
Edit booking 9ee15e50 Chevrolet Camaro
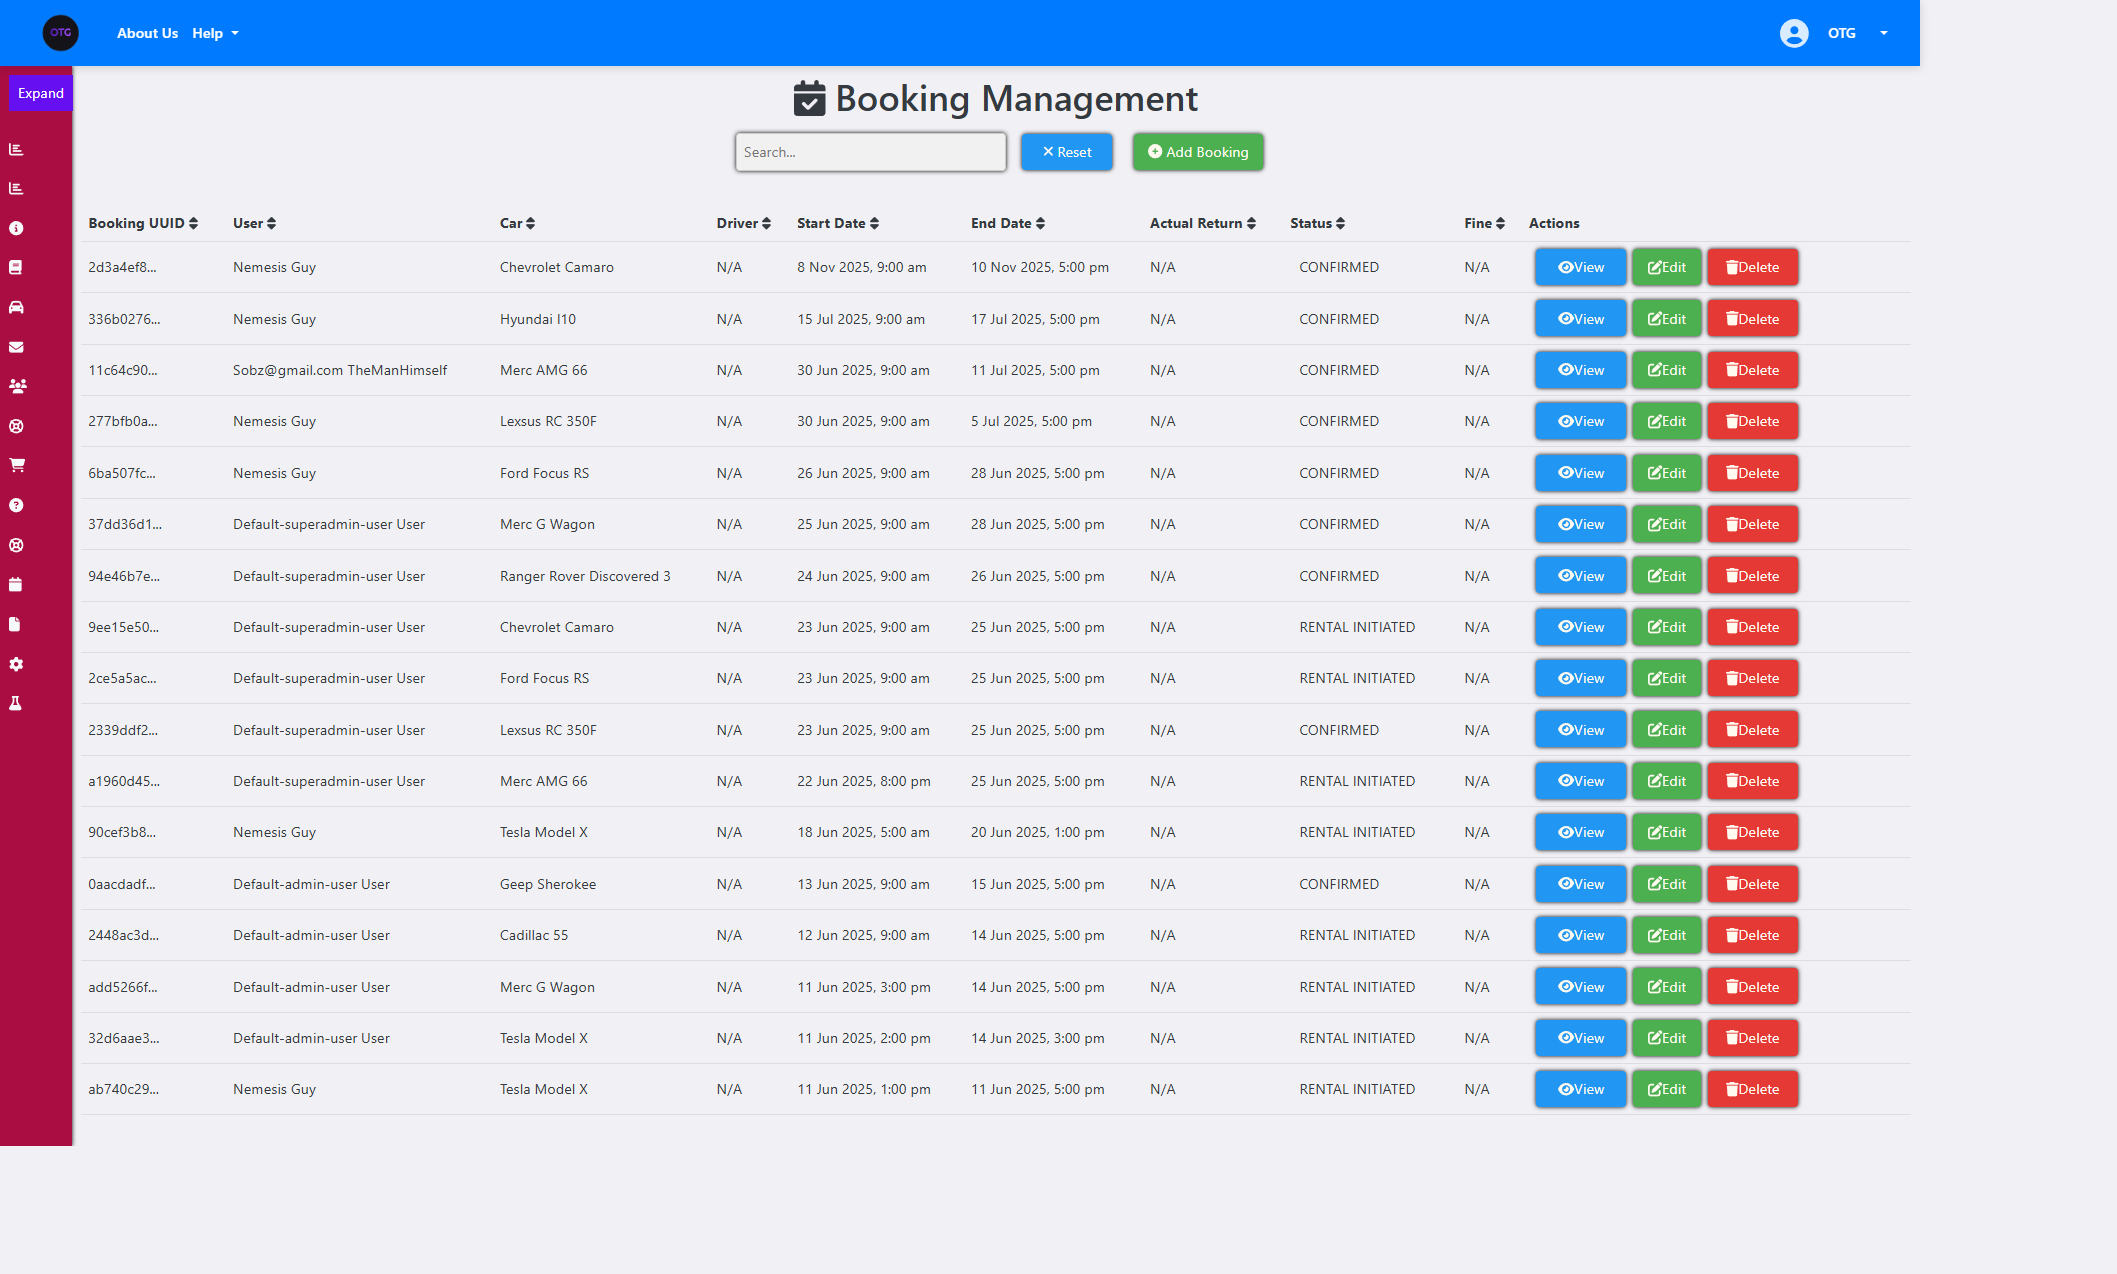tap(1667, 627)
